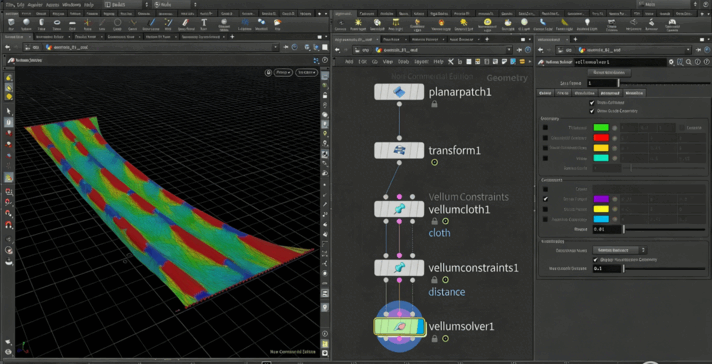Select the planarpatch1 node
The height and width of the screenshot is (364, 712).
tap(399, 92)
